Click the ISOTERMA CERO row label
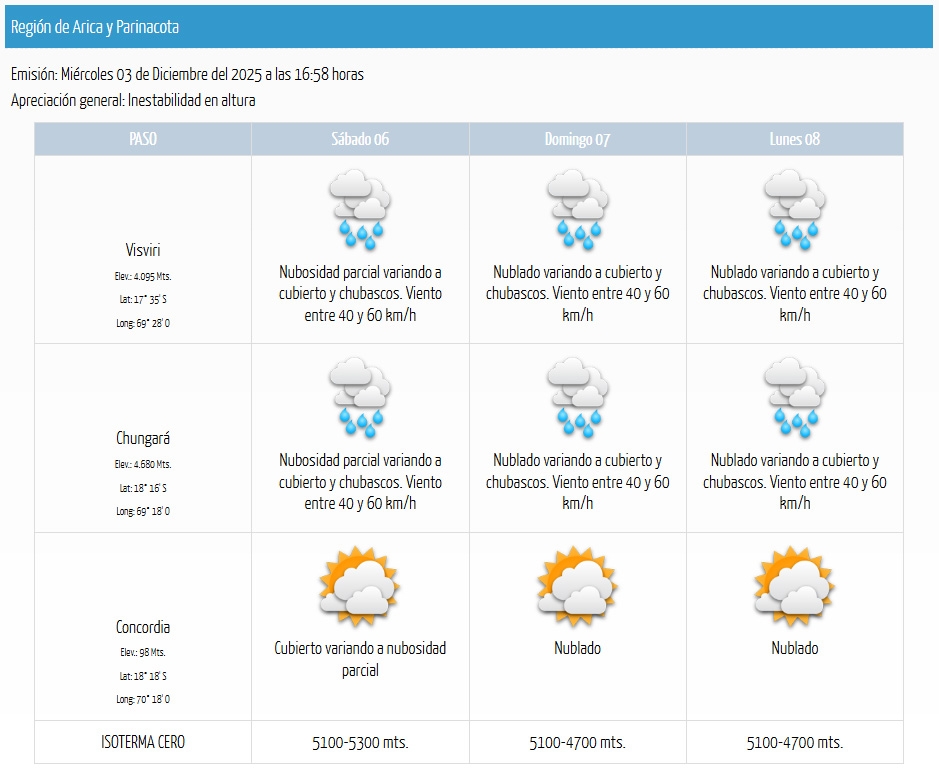 pos(143,742)
